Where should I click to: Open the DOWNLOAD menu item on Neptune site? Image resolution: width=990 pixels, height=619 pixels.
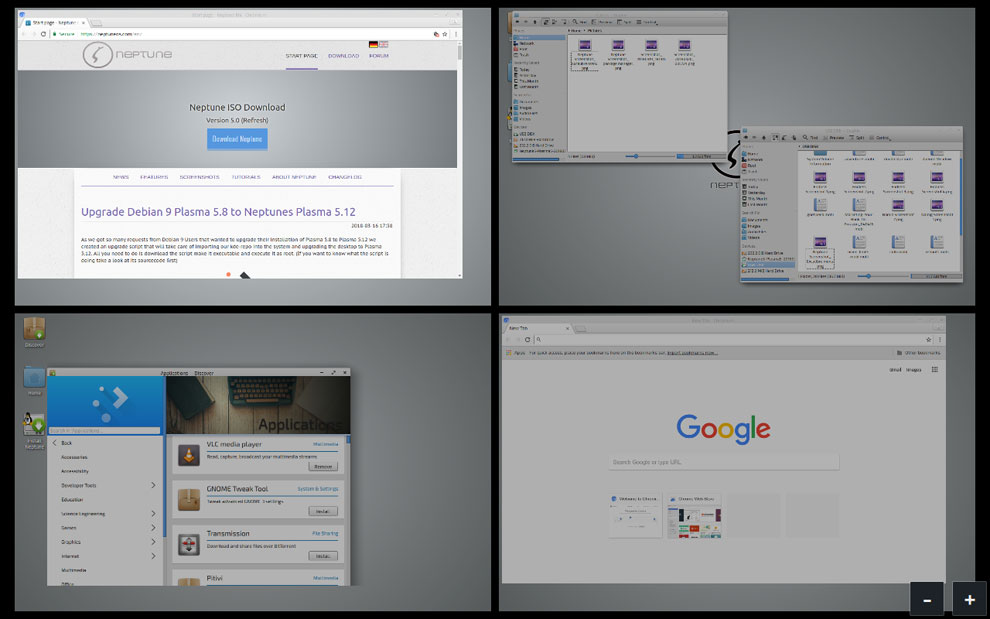pos(343,56)
